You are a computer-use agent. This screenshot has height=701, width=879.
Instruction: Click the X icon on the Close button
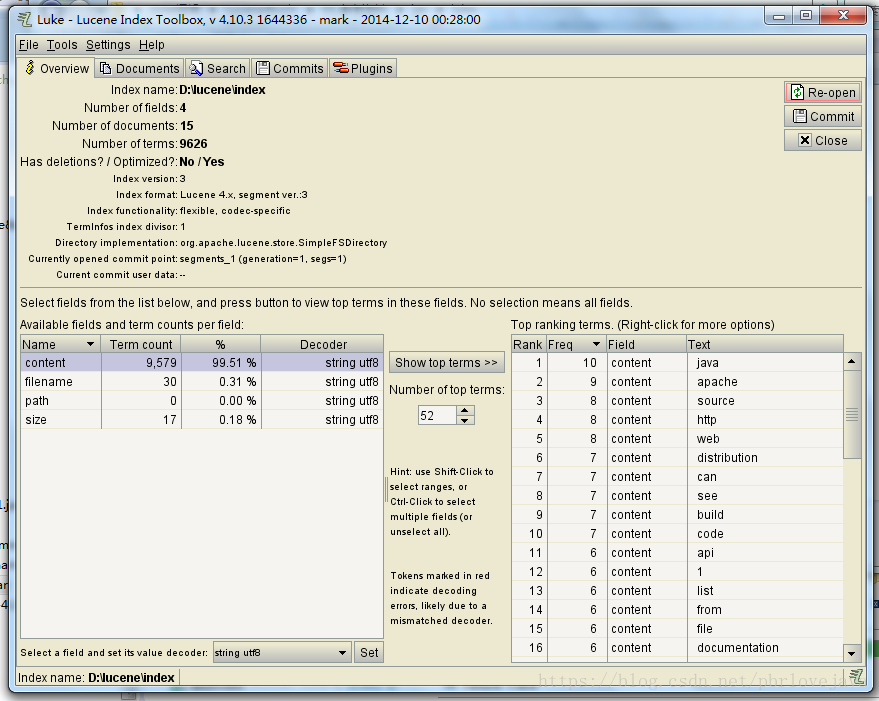point(804,140)
